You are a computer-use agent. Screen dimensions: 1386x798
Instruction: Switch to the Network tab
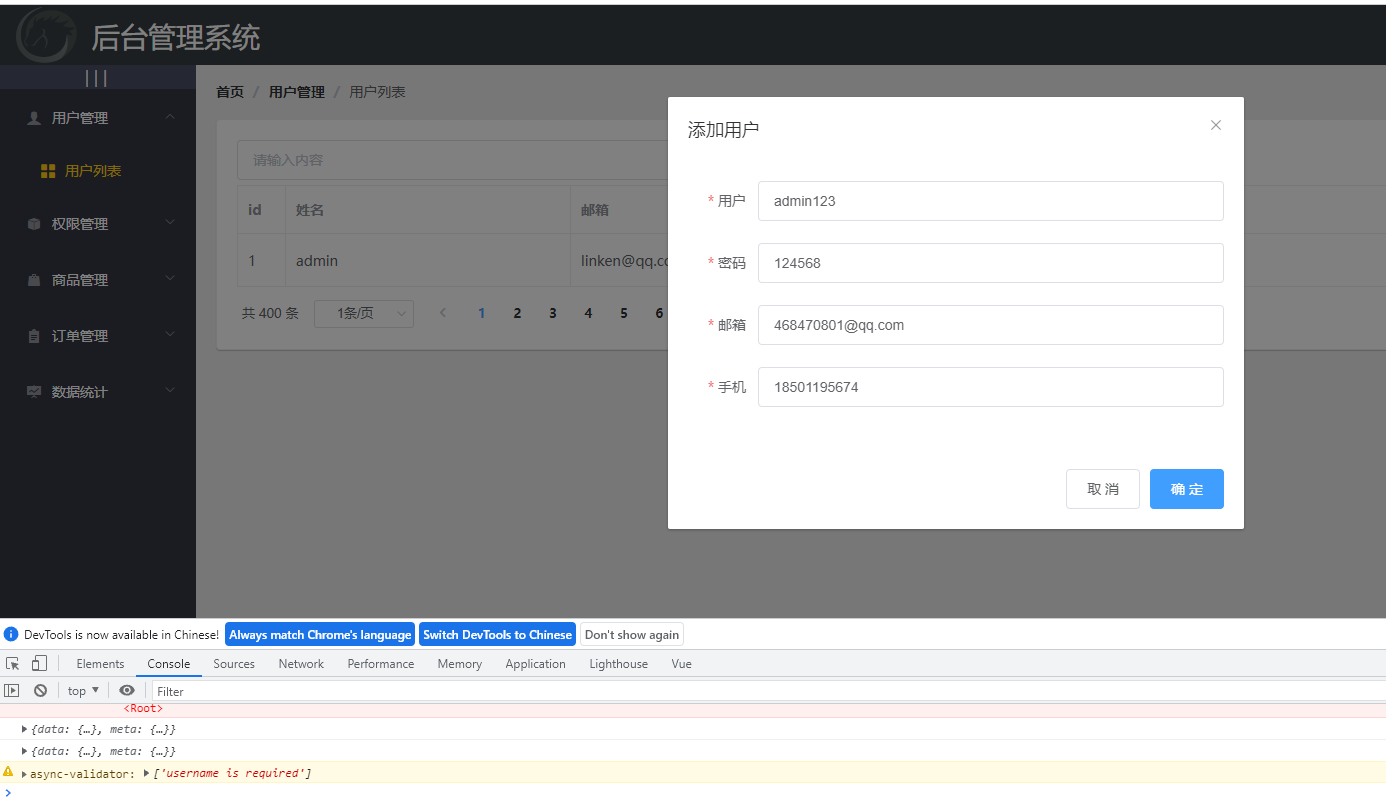coord(301,664)
